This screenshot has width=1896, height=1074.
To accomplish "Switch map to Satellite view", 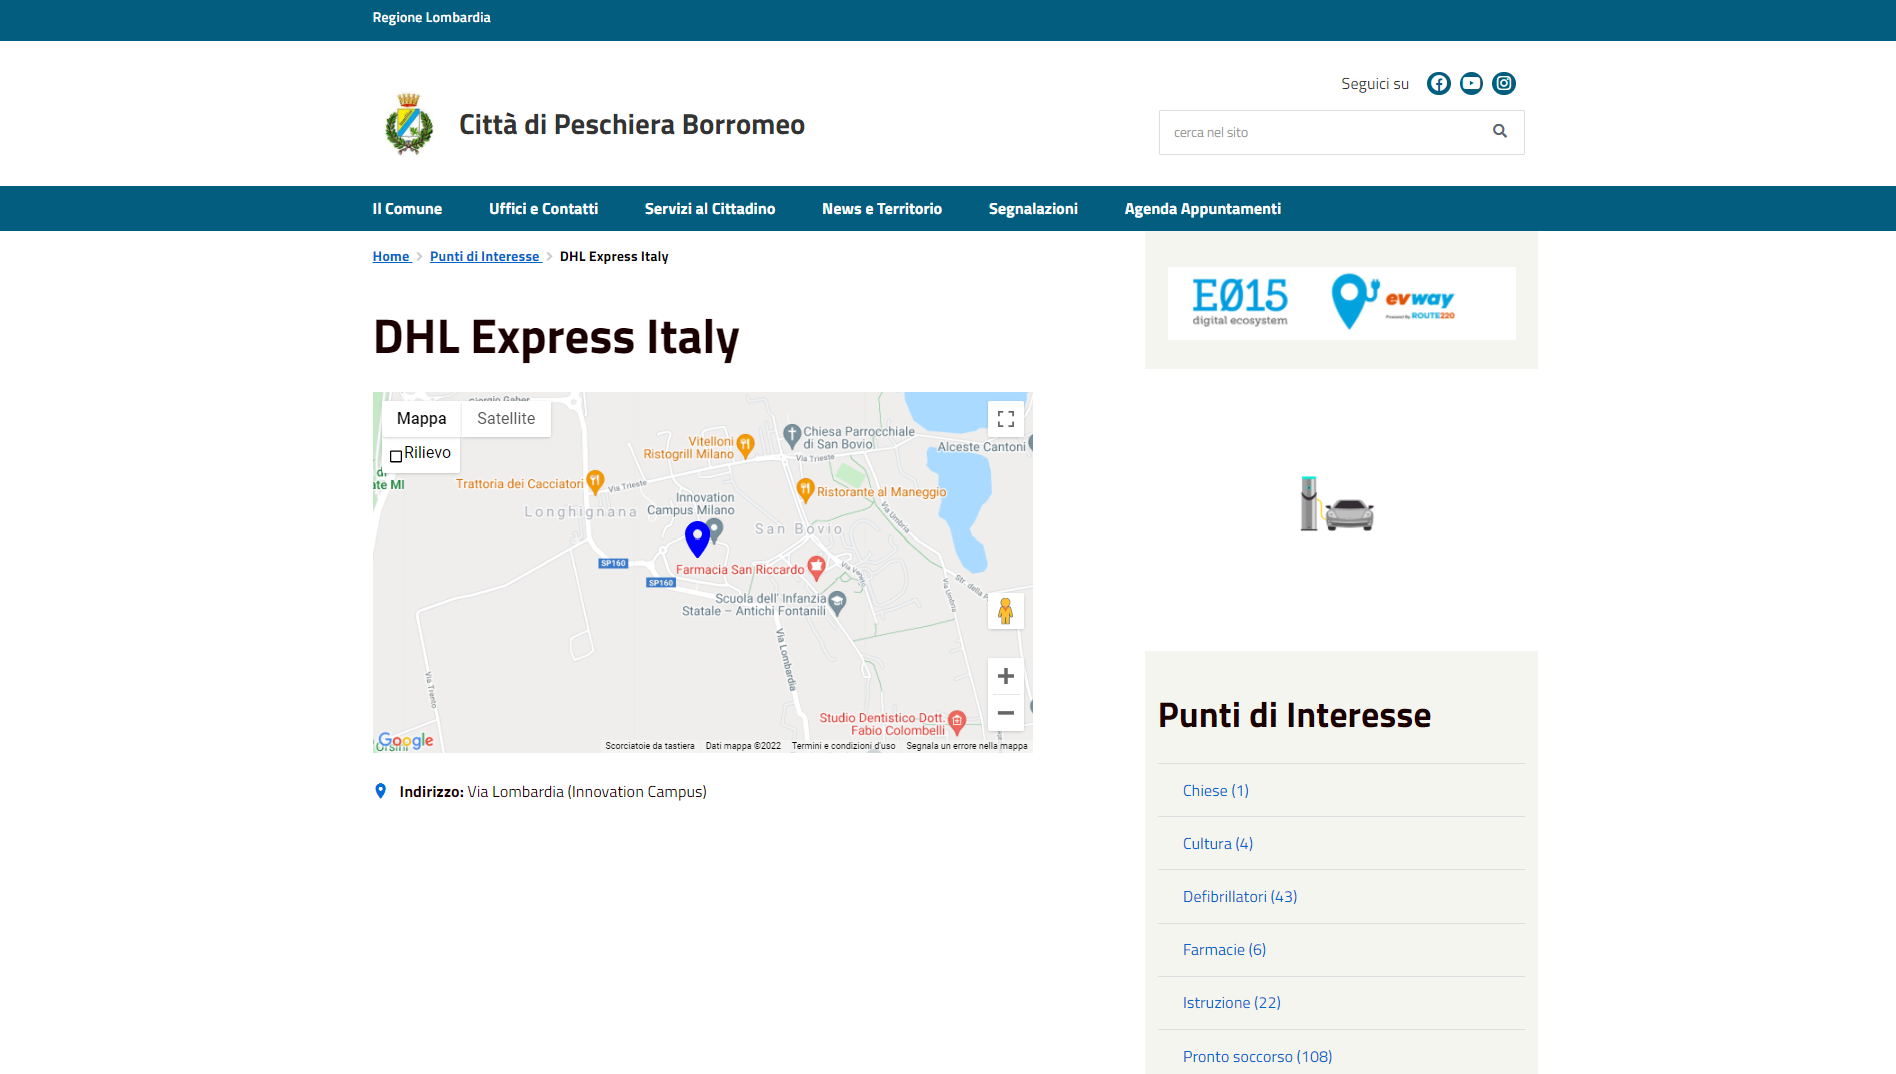I will click(505, 419).
